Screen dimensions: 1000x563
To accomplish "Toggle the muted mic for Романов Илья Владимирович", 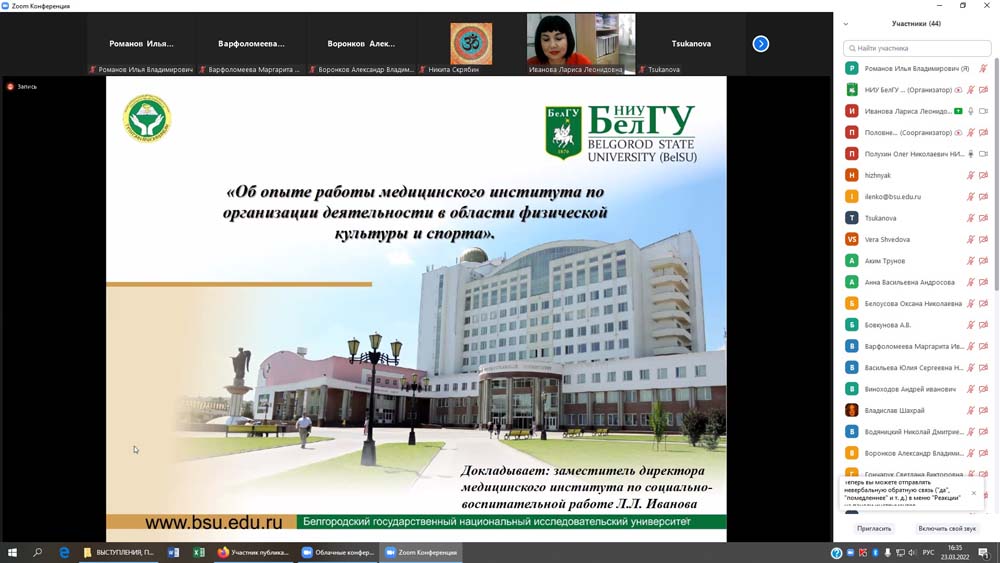I will 983,69.
